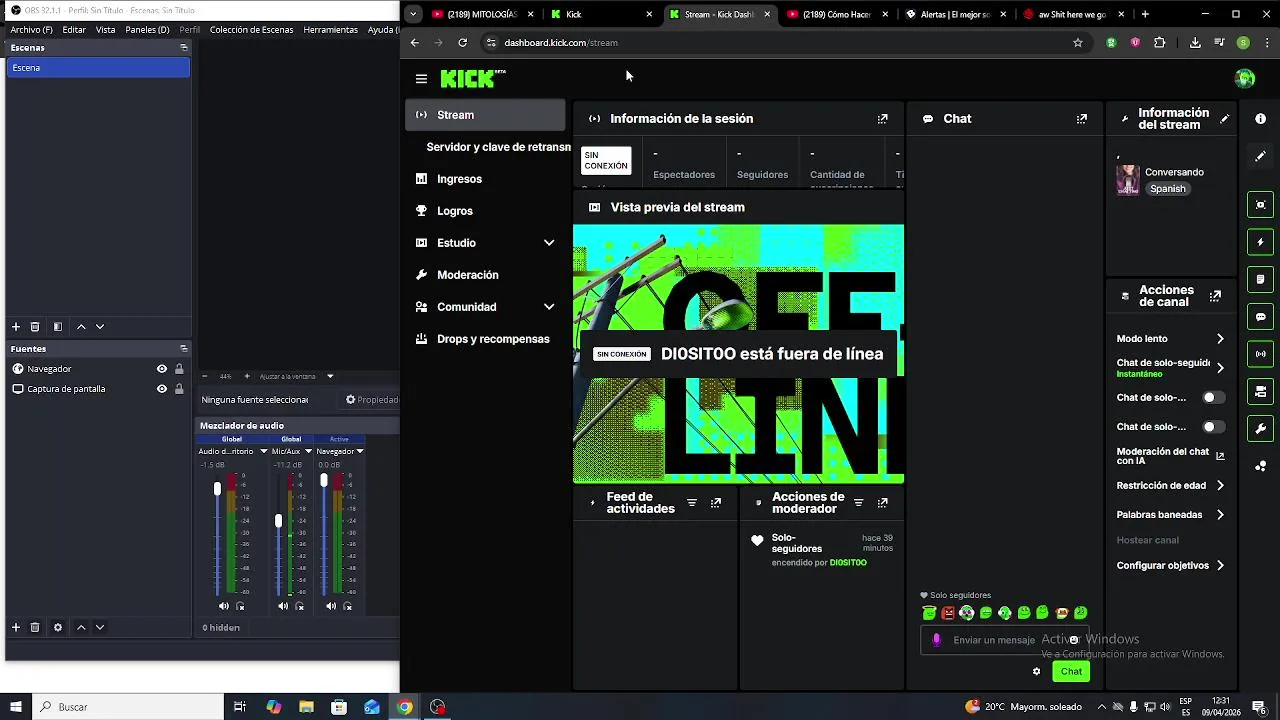Pop out the Feed de actividades panel

point(716,503)
